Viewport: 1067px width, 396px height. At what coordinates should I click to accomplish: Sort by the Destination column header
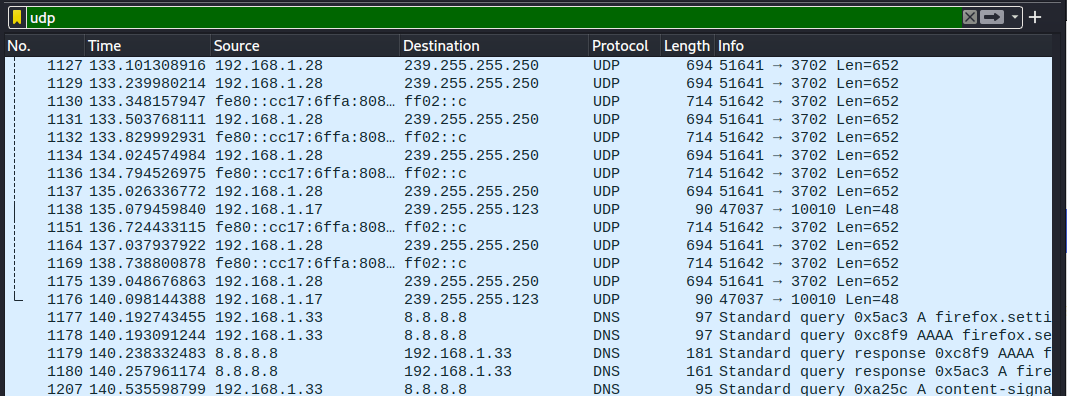[x=494, y=46]
